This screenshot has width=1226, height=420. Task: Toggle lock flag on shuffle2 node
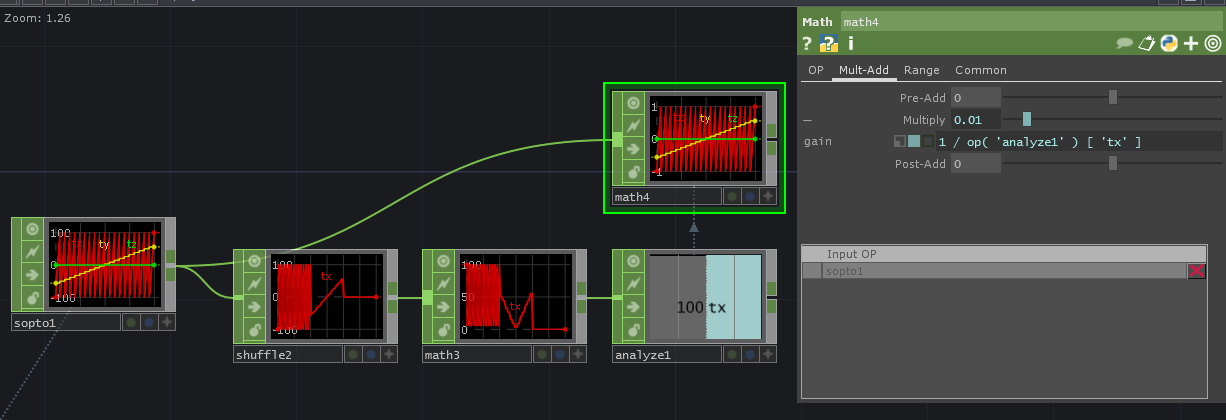tap(255, 330)
